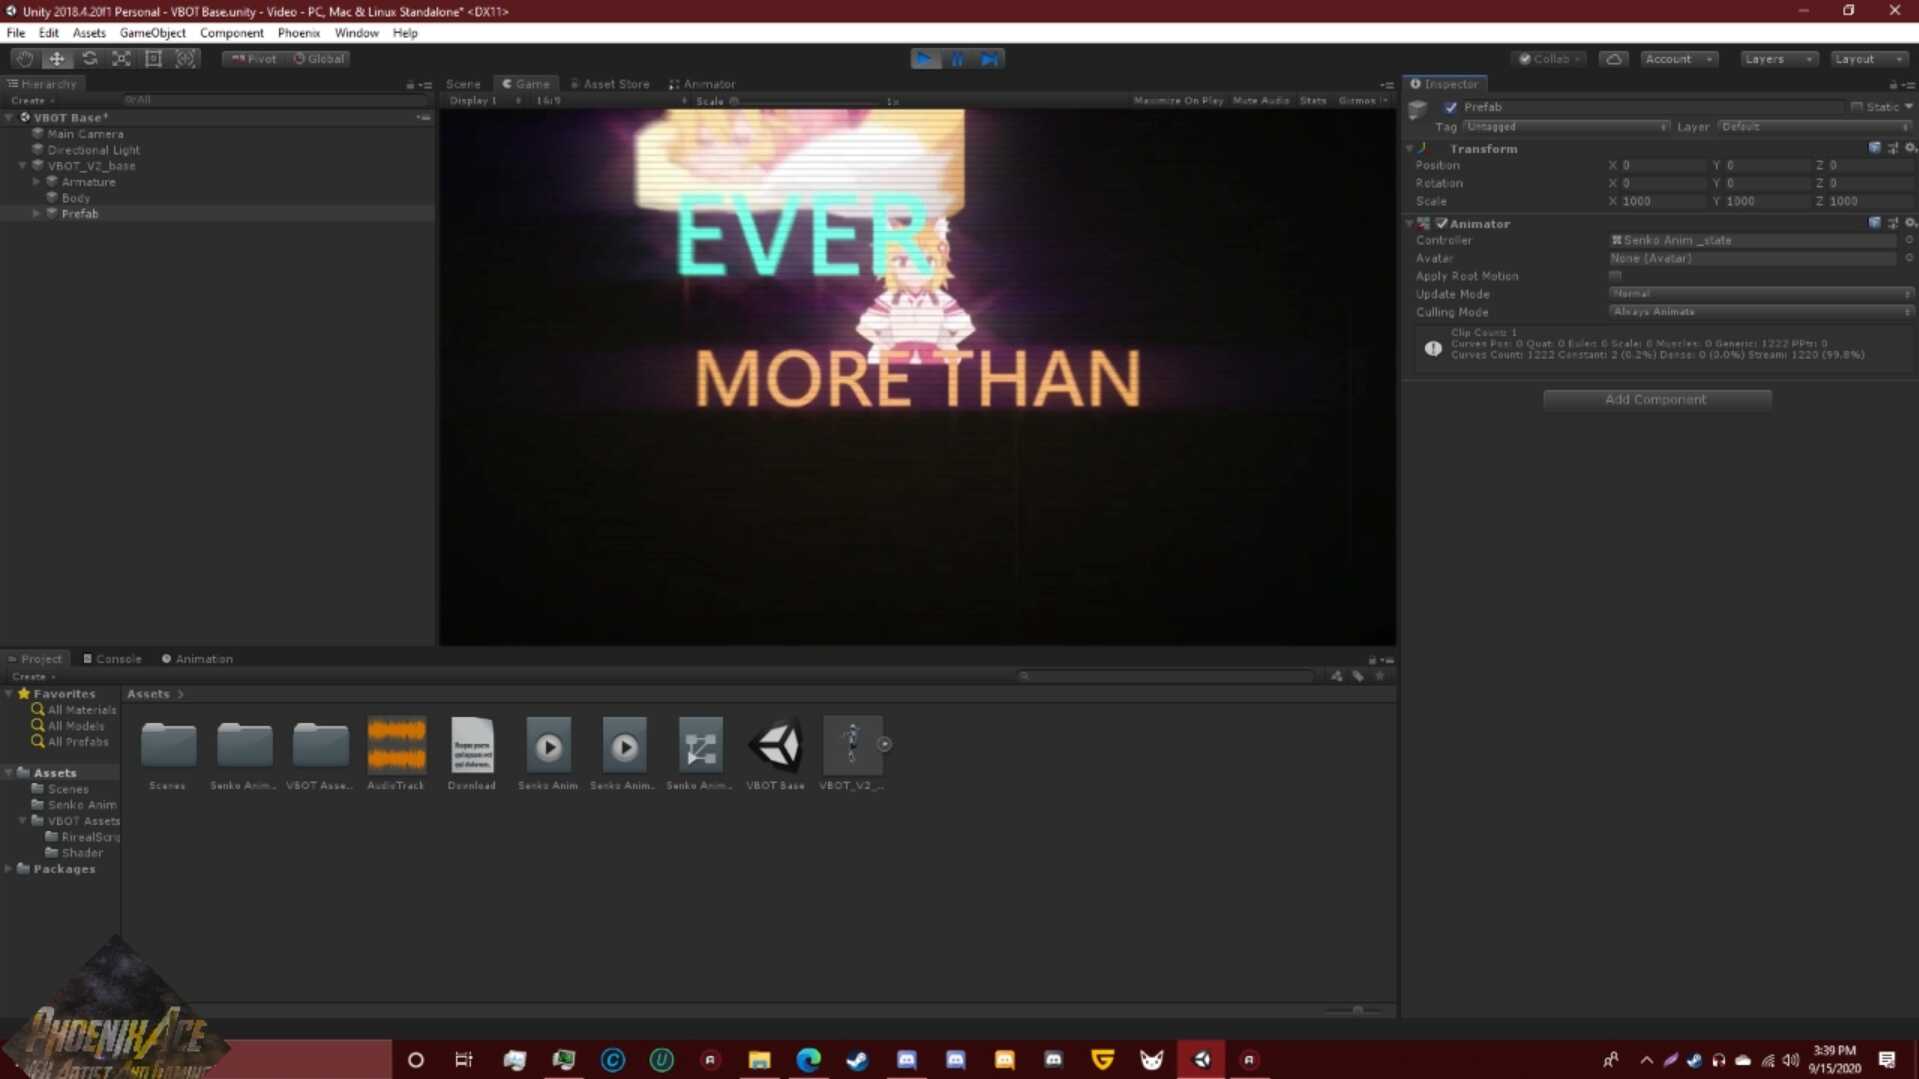Screen dimensions: 1919x1079
Task: Open the Culling Mode dropdown
Action: [x=1759, y=312]
